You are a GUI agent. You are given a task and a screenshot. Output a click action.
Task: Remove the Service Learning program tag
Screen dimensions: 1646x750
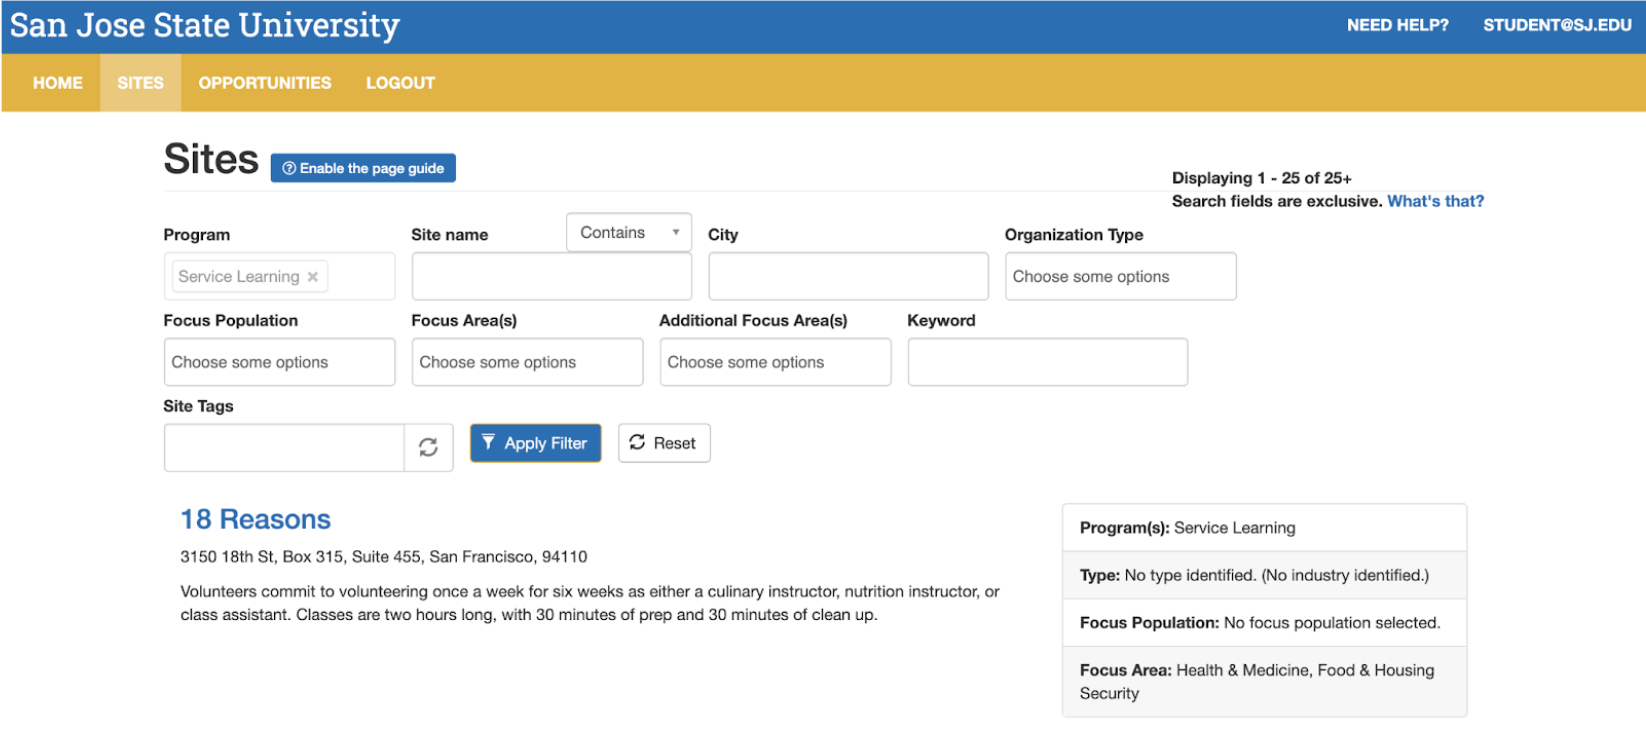click(313, 277)
